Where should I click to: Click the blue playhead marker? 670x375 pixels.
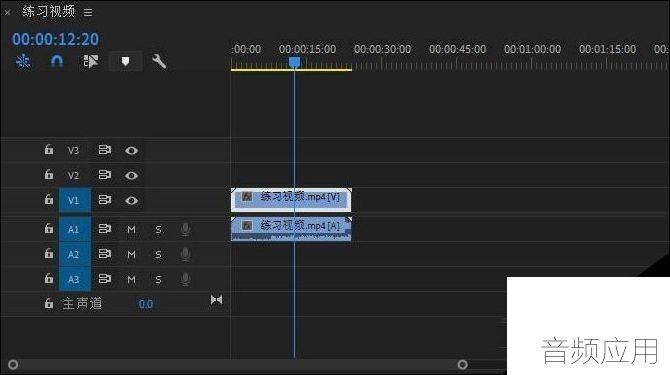(x=294, y=62)
